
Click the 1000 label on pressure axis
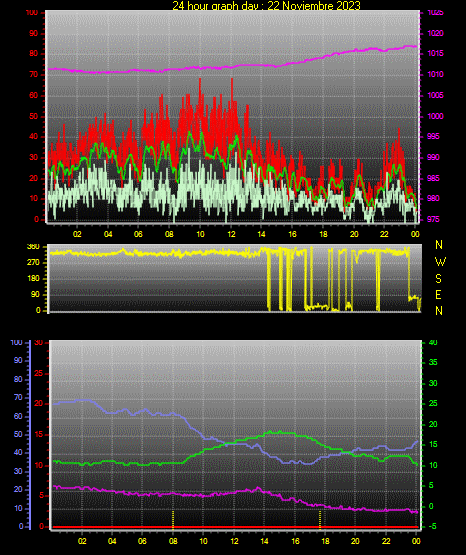pos(436,116)
